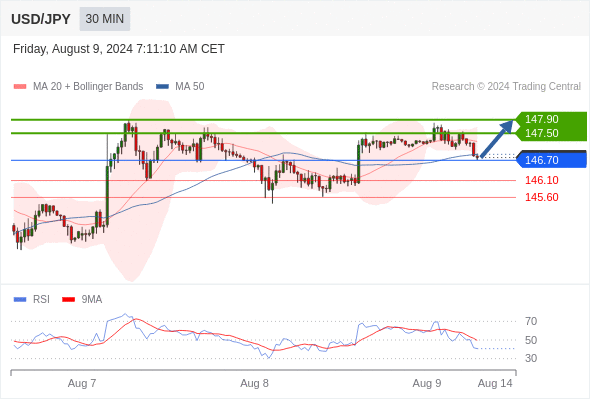590x400 pixels.
Task: Select the '9MA' legend label
Action: [92, 300]
